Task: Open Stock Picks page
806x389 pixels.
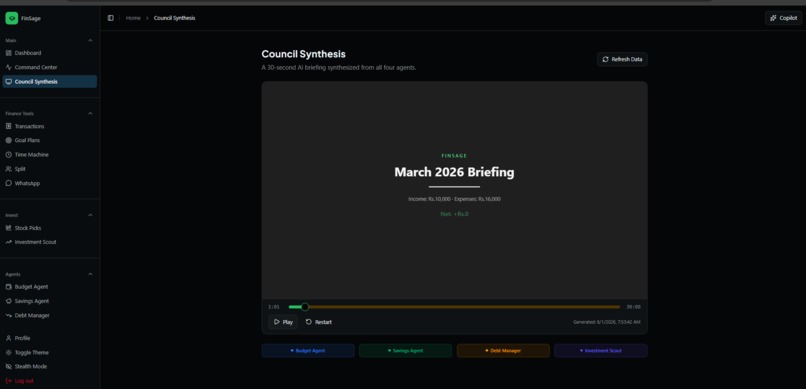Action: (49, 228)
